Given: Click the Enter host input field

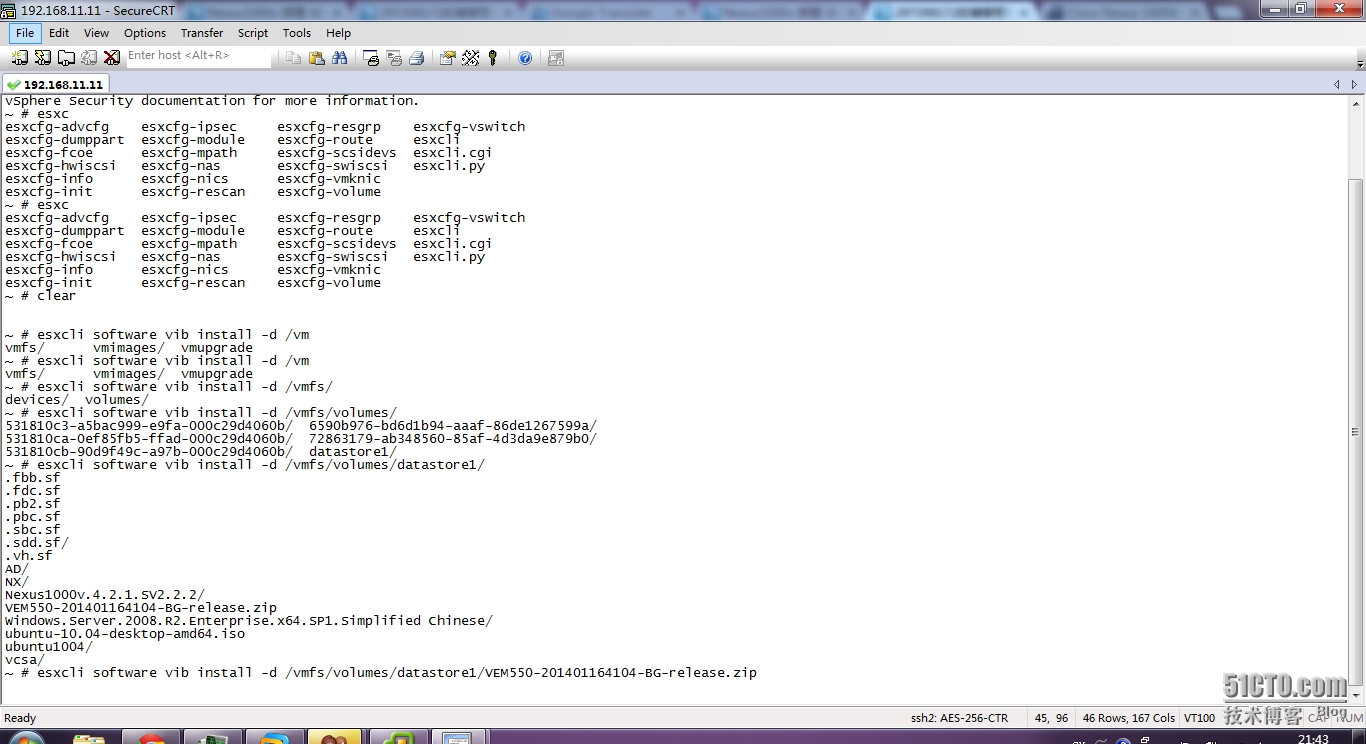Looking at the screenshot, I should click(198, 57).
